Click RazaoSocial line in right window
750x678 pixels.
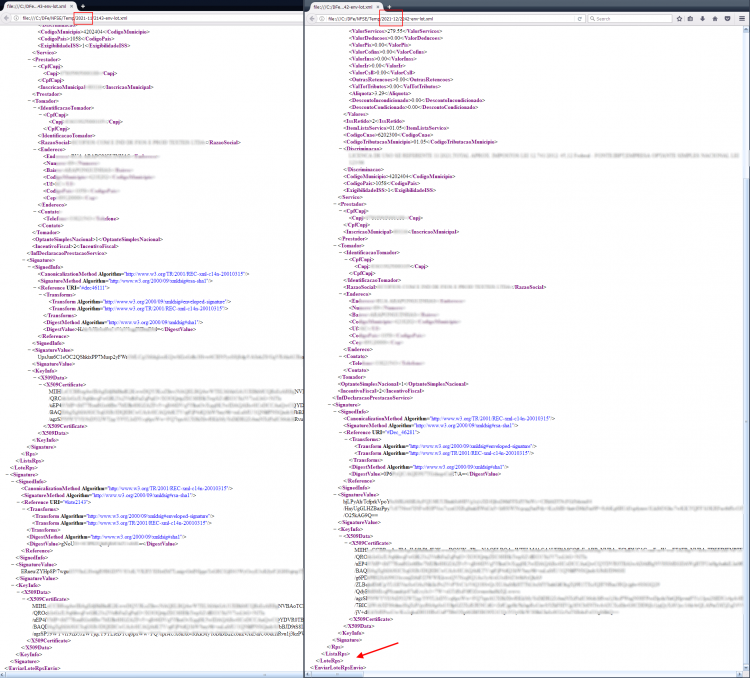pos(445,287)
